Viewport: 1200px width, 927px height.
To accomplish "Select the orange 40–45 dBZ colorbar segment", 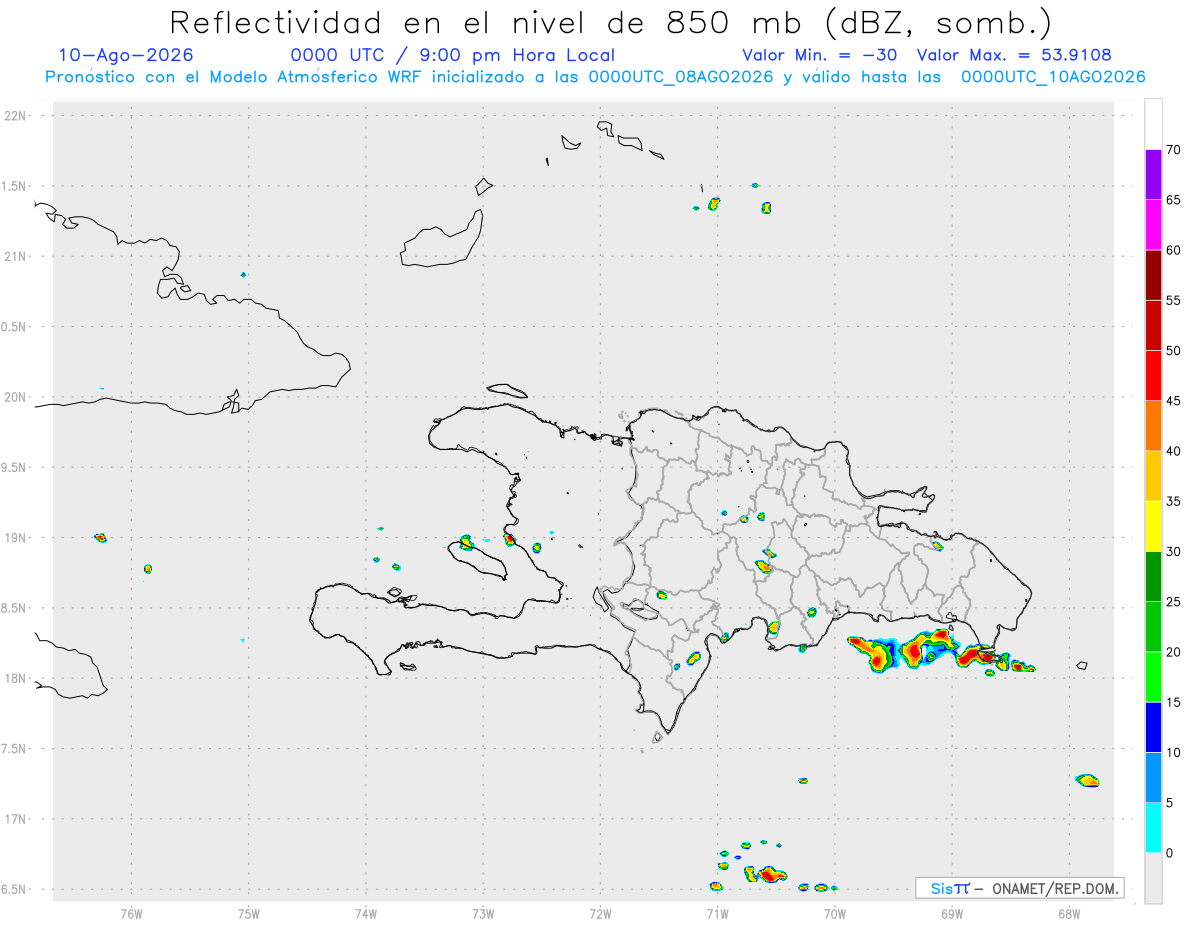I will click(1153, 425).
